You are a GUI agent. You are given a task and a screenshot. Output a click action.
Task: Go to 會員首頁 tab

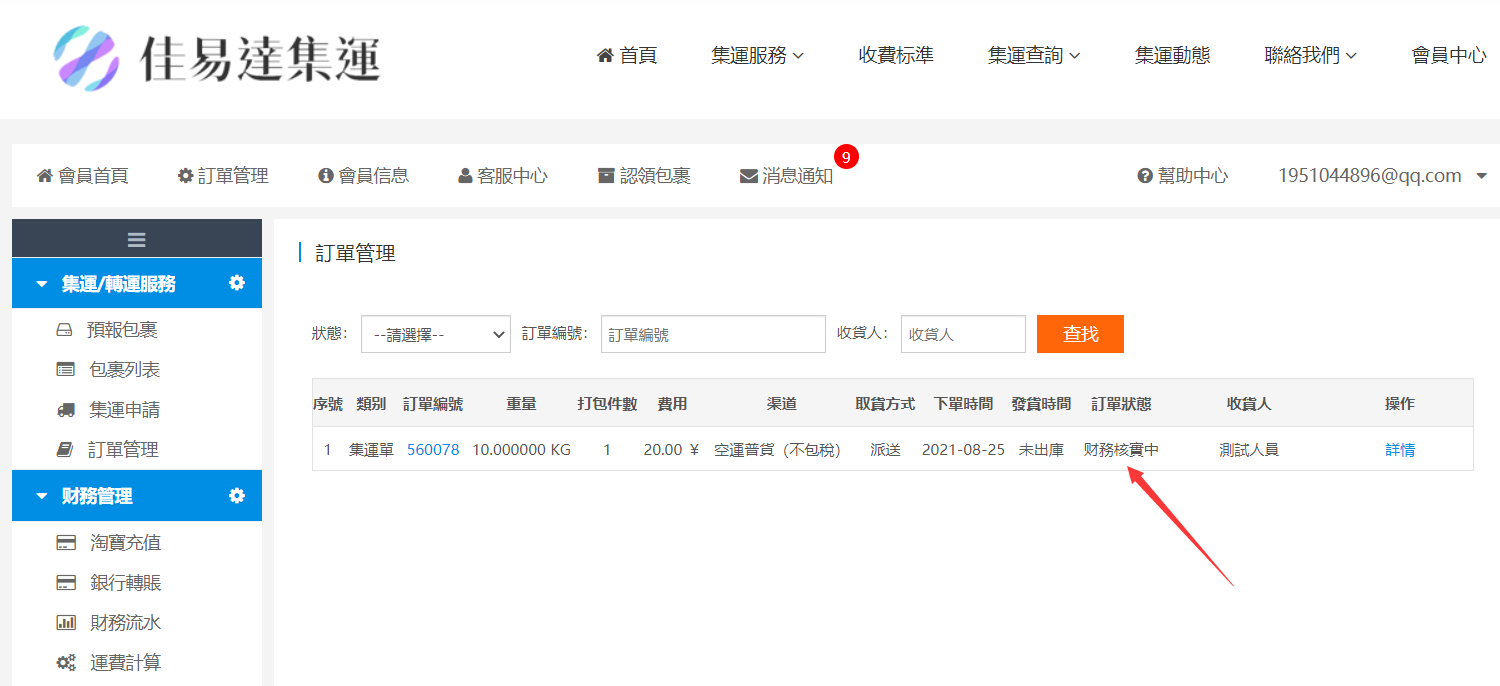[83, 176]
